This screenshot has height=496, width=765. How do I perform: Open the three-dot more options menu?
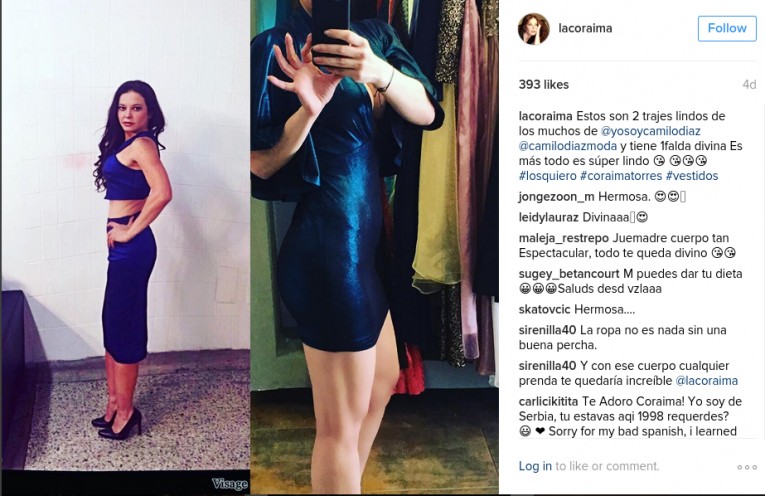(x=747, y=467)
